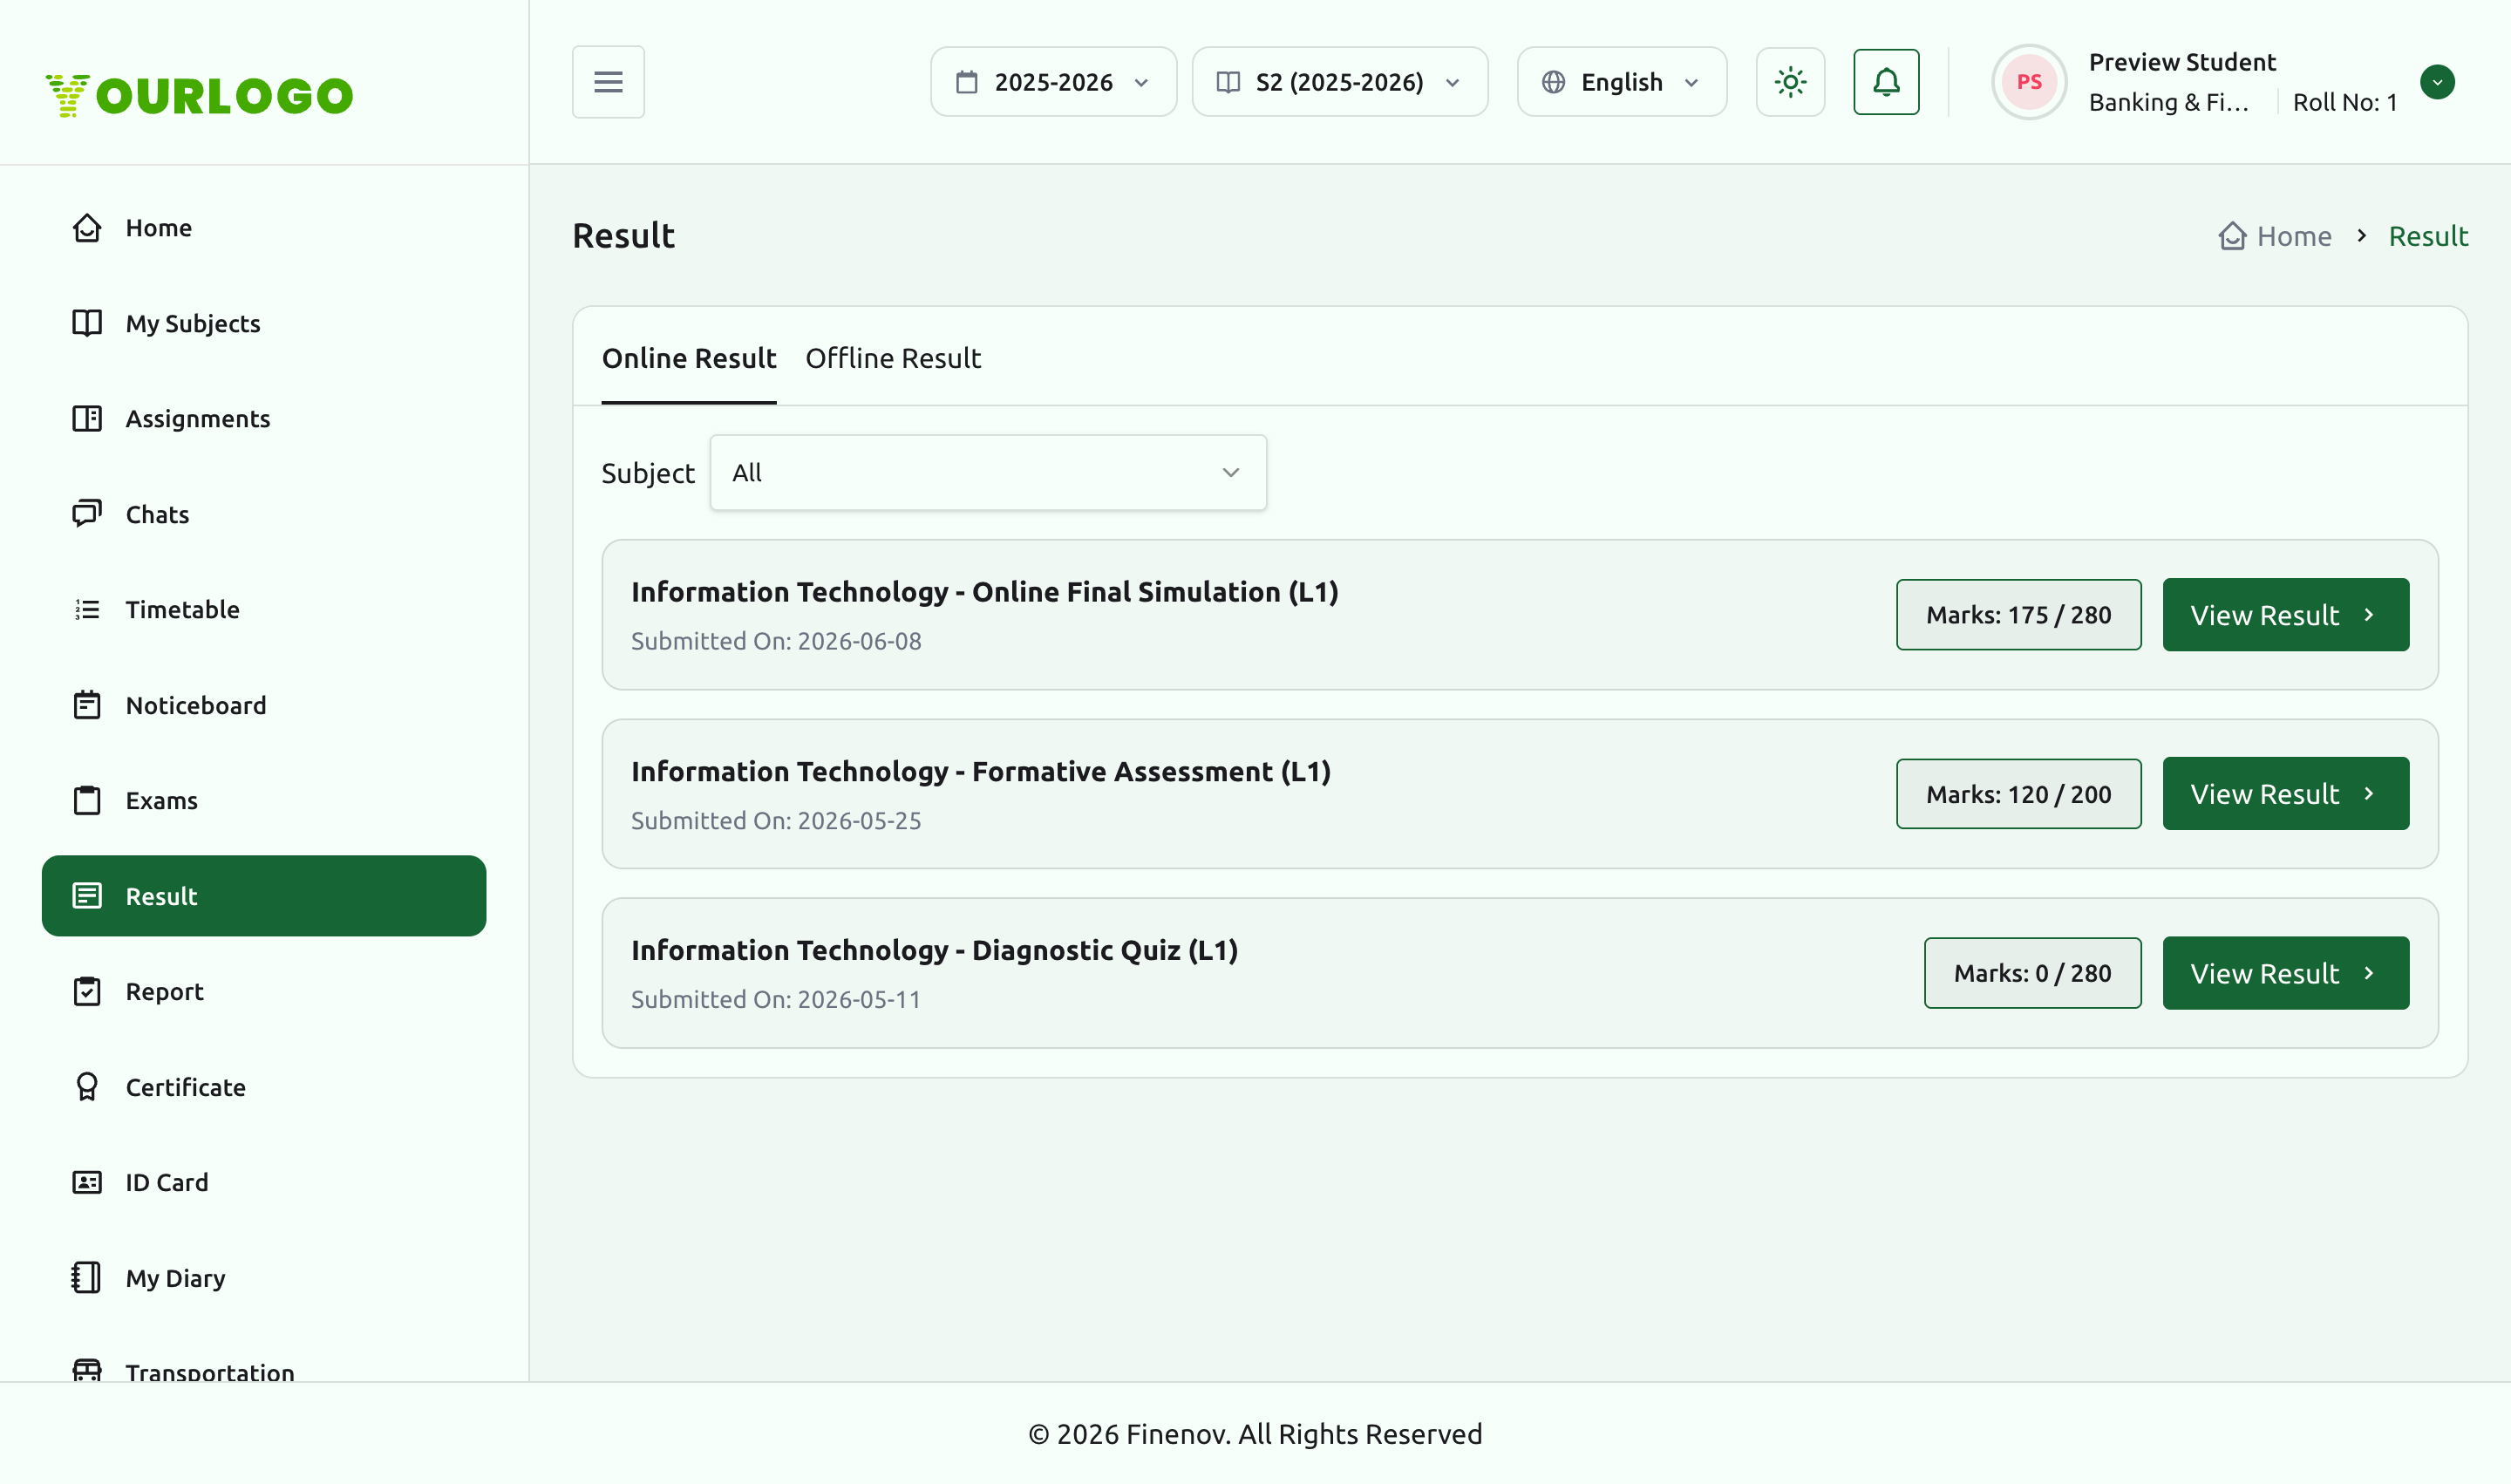This screenshot has height=1484, width=2511.
Task: Switch to the Online Result tab
Action: point(688,358)
